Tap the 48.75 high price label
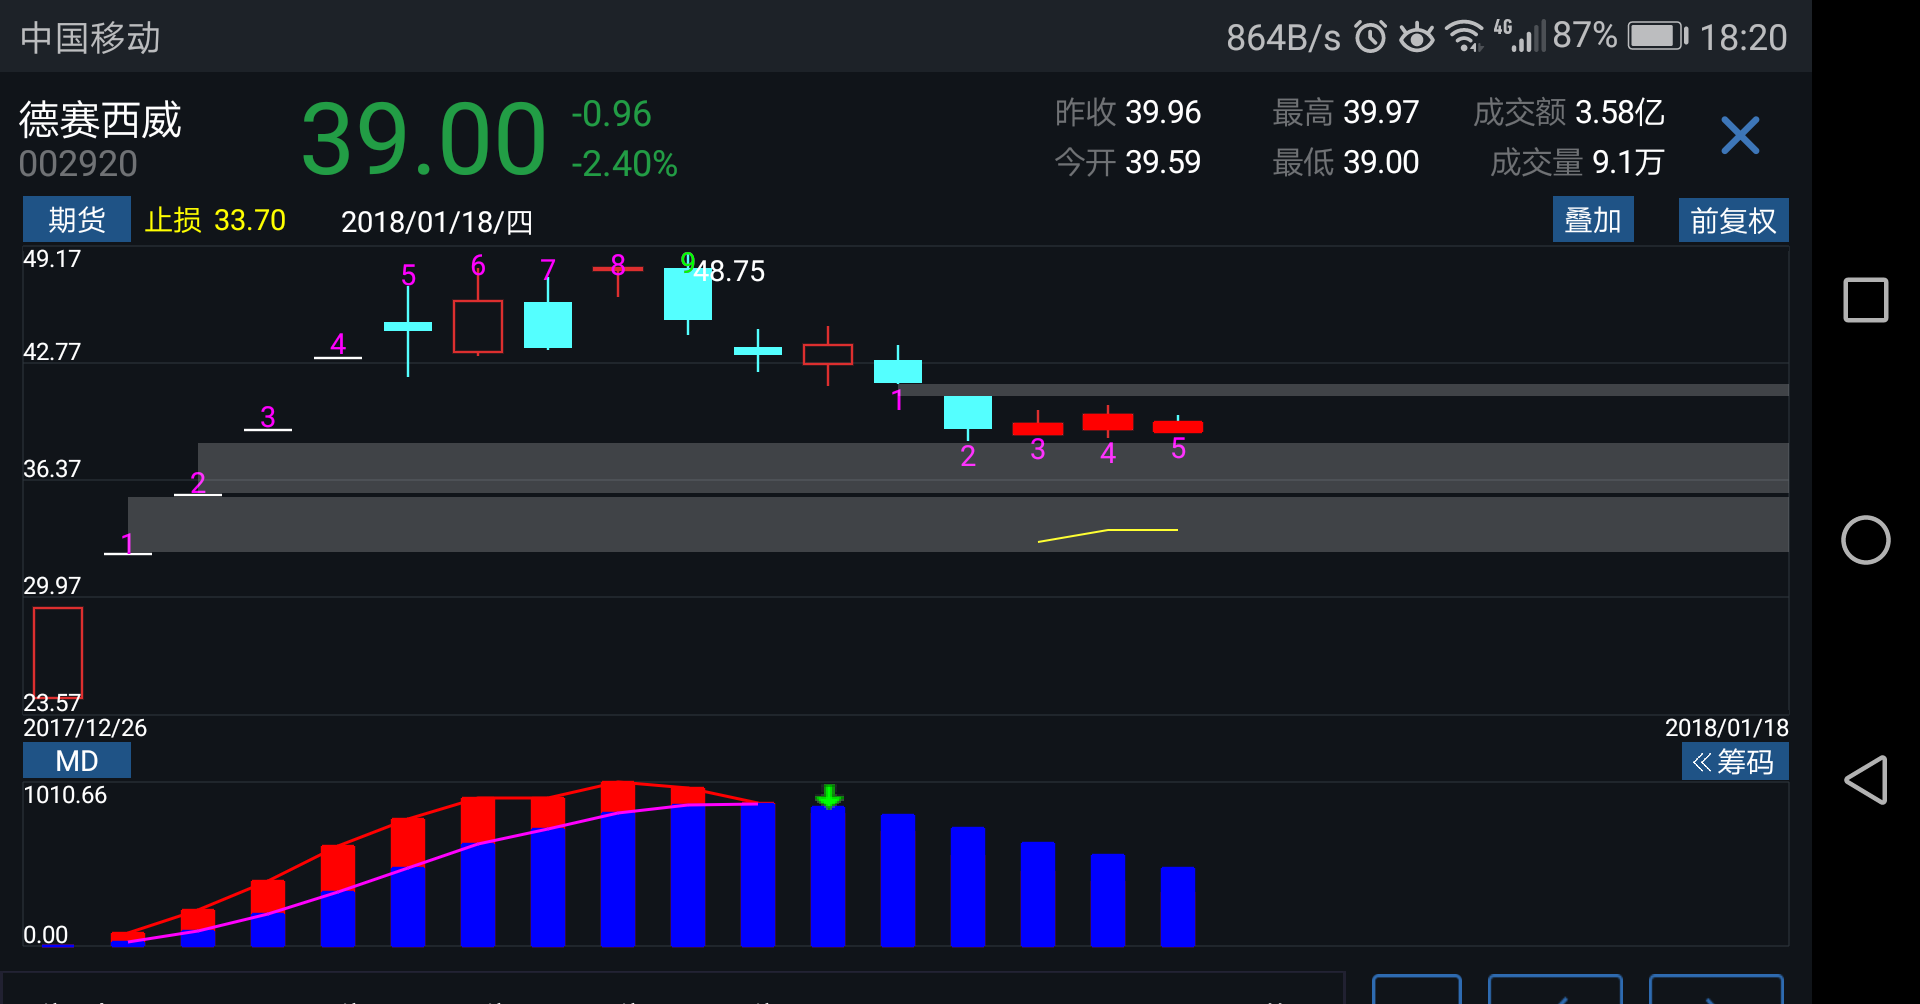1920x1004 pixels. click(x=731, y=271)
